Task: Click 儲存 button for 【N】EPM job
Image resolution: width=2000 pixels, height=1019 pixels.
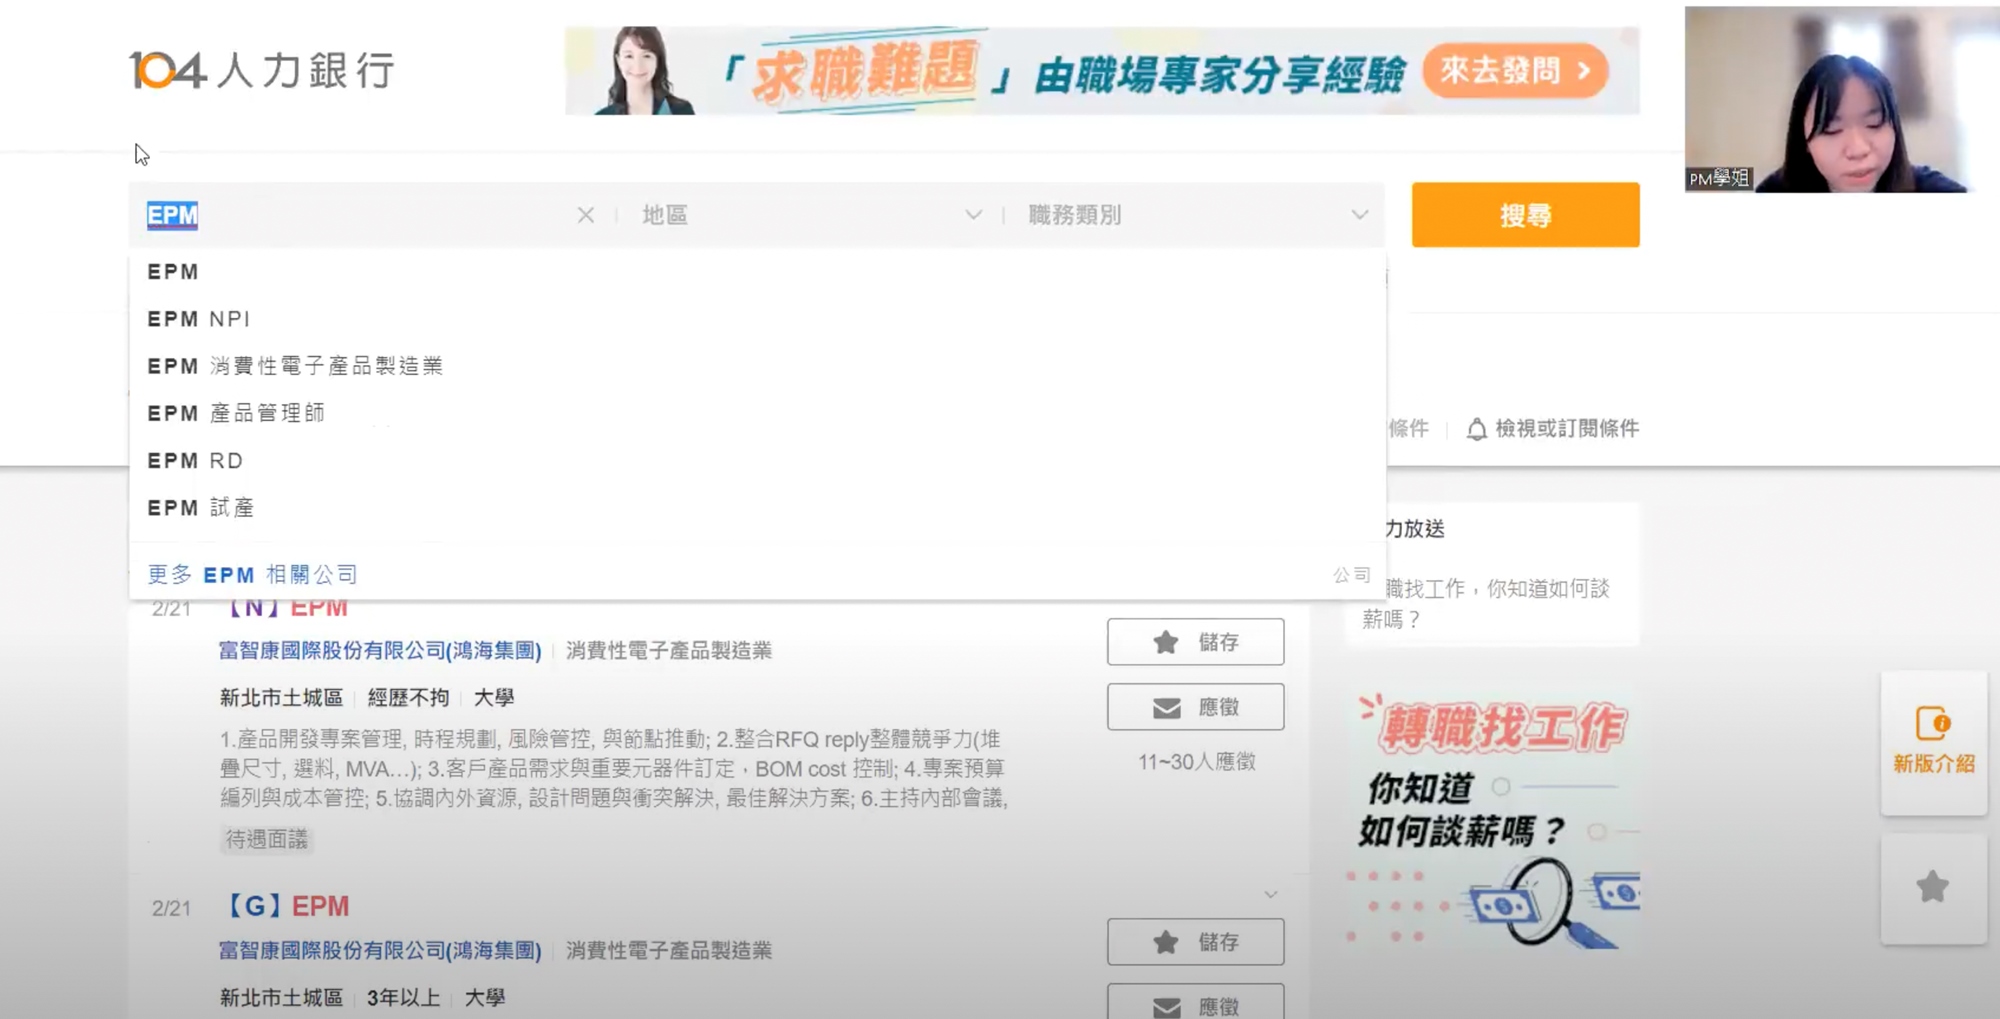Action: click(x=1195, y=642)
